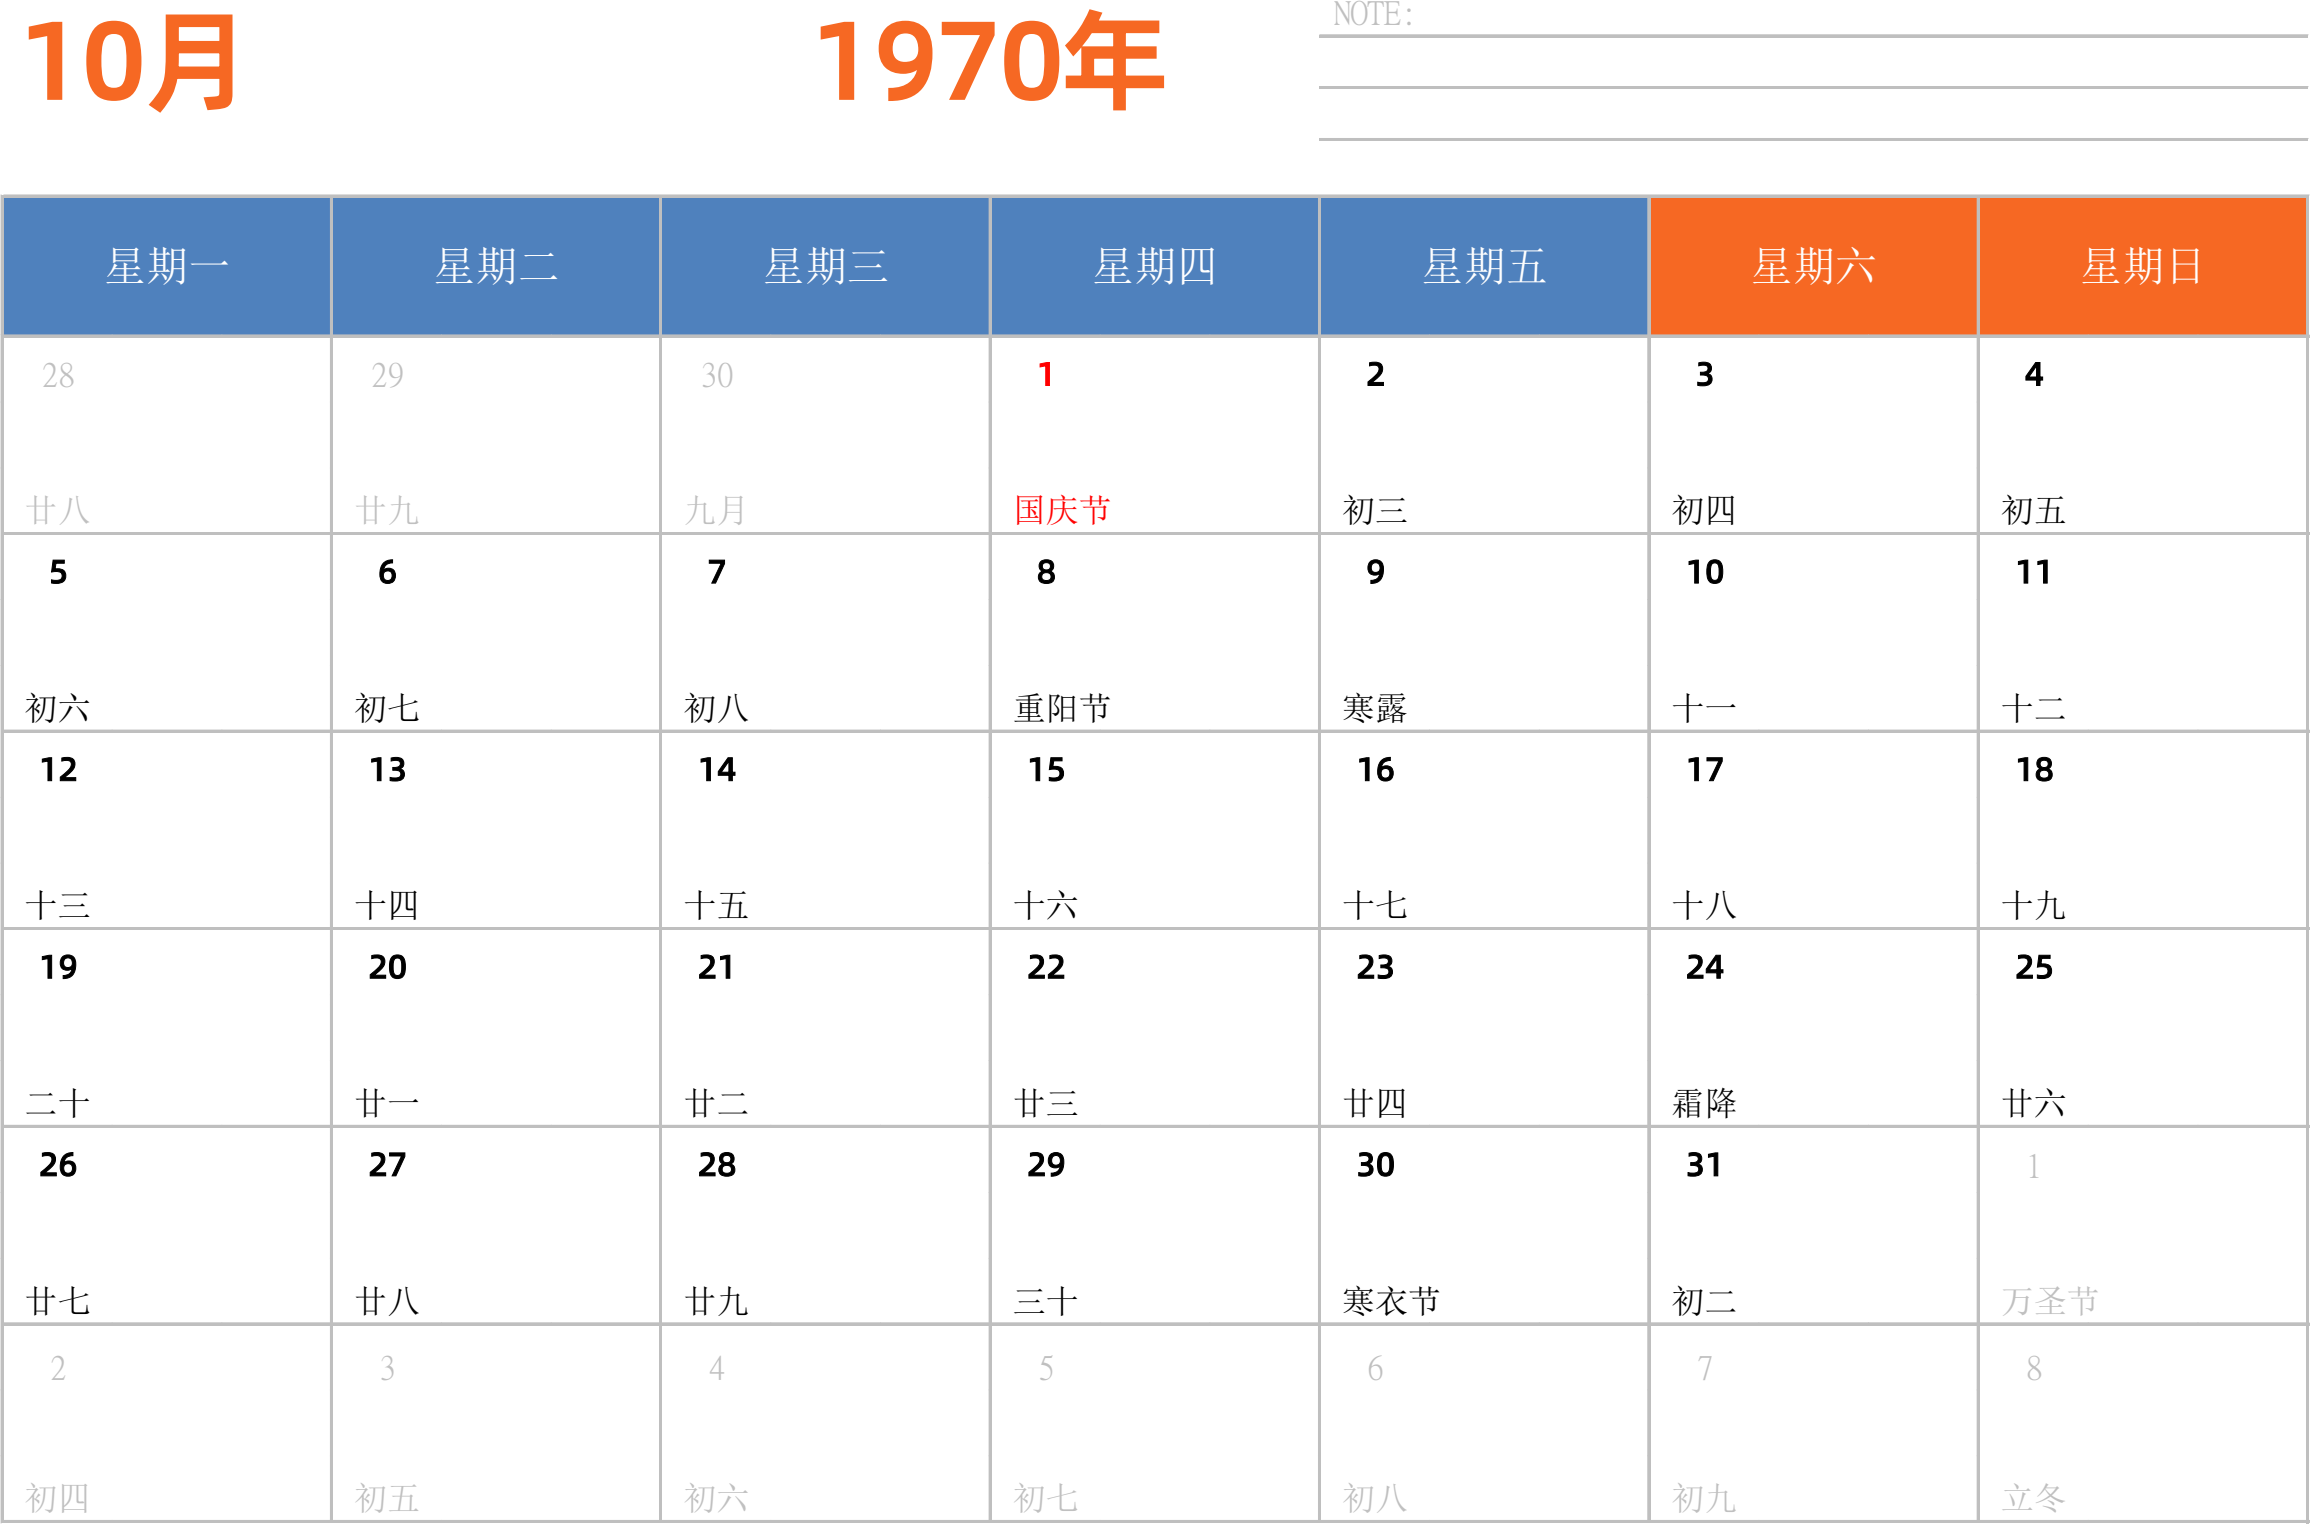Select the 星期二 column header
Image resolution: width=2310 pixels, height=1524 pixels.
(x=496, y=266)
